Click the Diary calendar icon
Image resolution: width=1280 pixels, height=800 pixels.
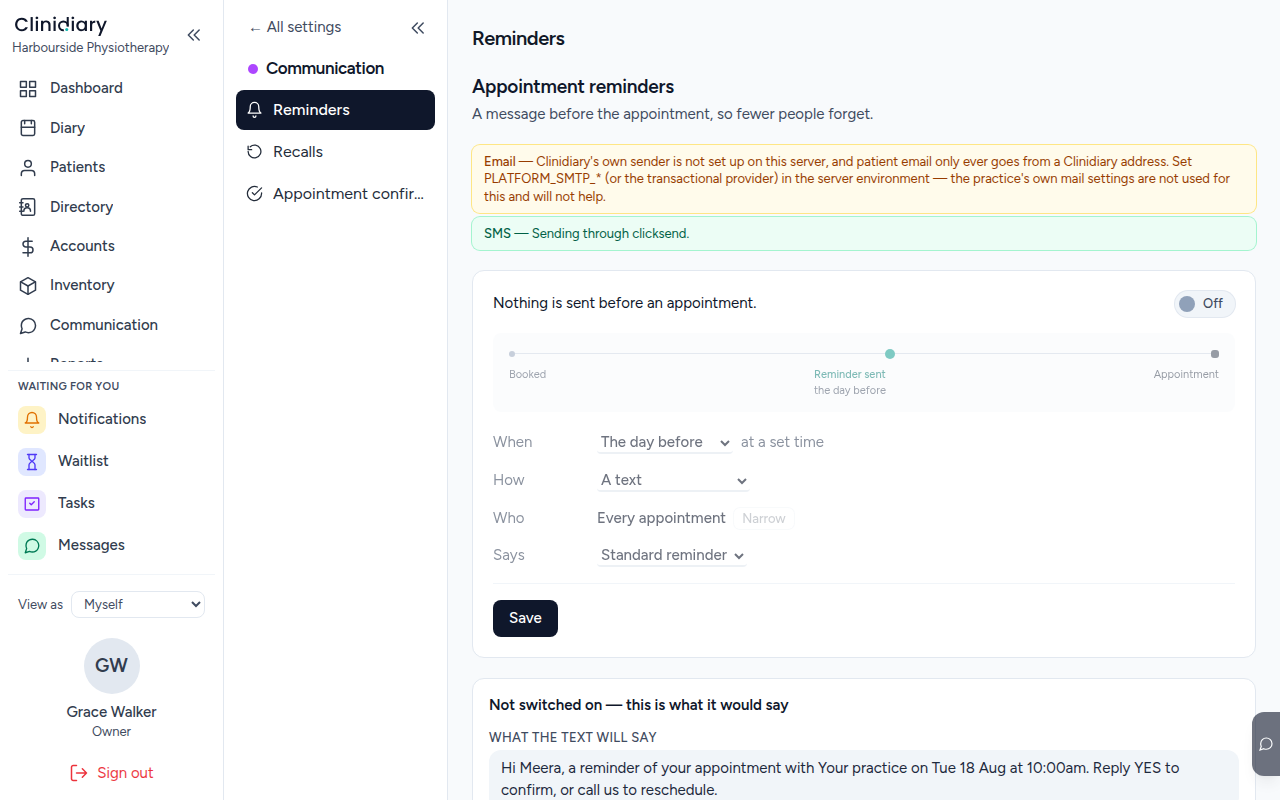[28, 128]
